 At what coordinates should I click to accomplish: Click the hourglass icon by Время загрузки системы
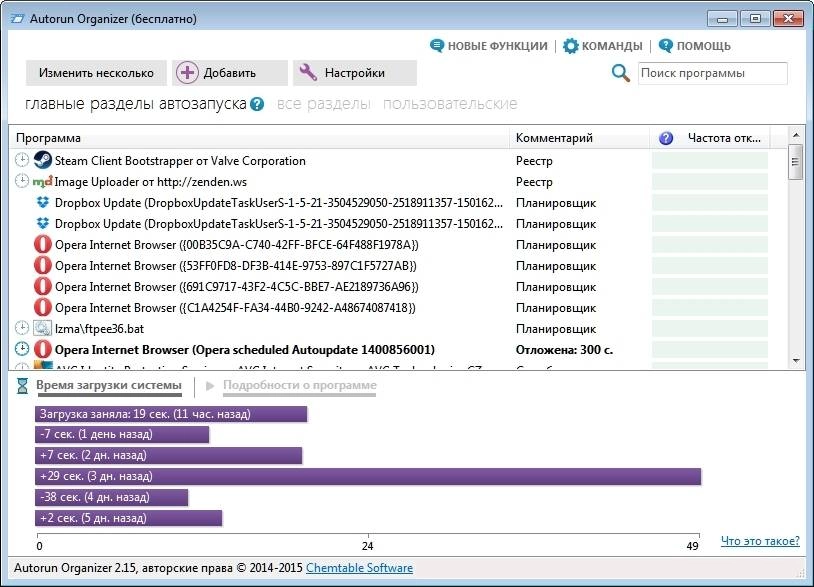22,386
